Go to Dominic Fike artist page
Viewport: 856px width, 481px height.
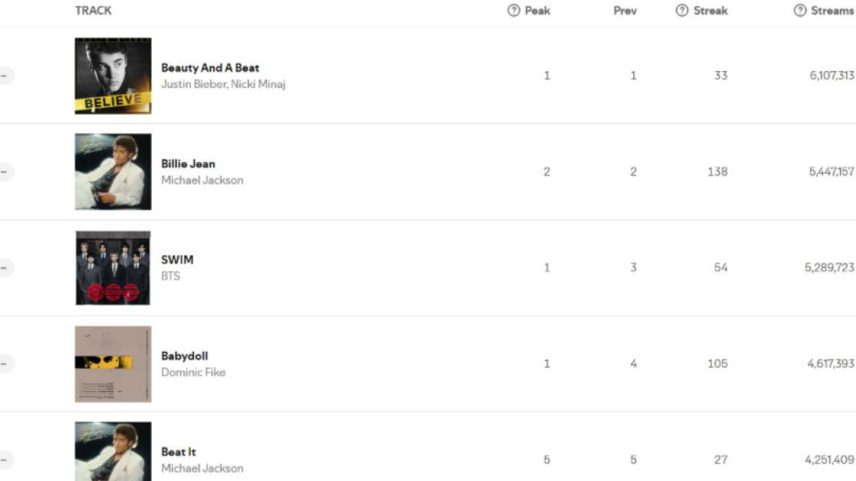(x=193, y=372)
